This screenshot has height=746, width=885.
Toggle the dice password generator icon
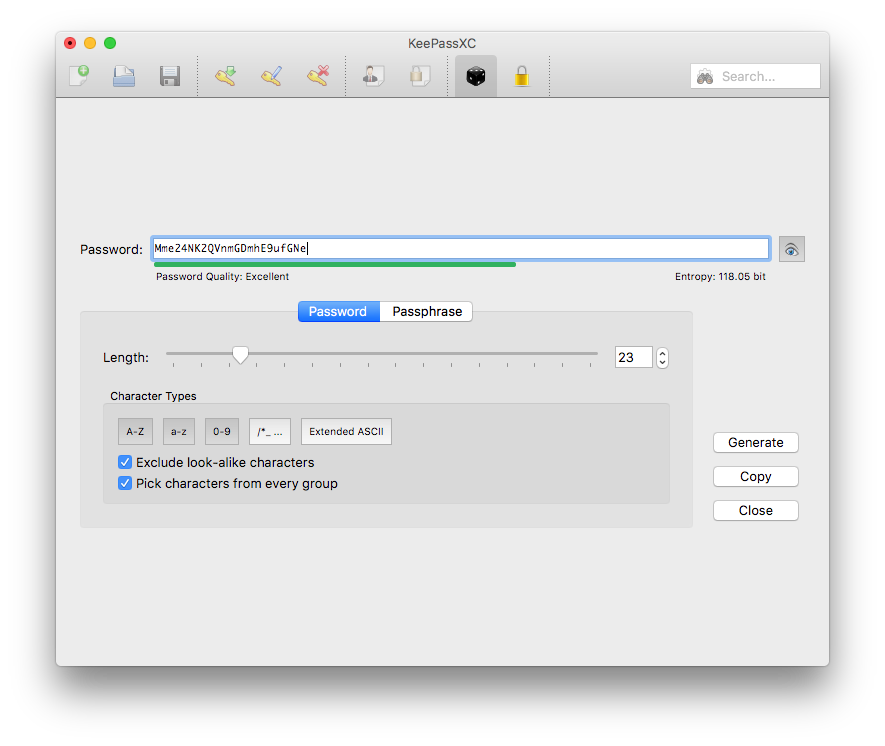476,76
